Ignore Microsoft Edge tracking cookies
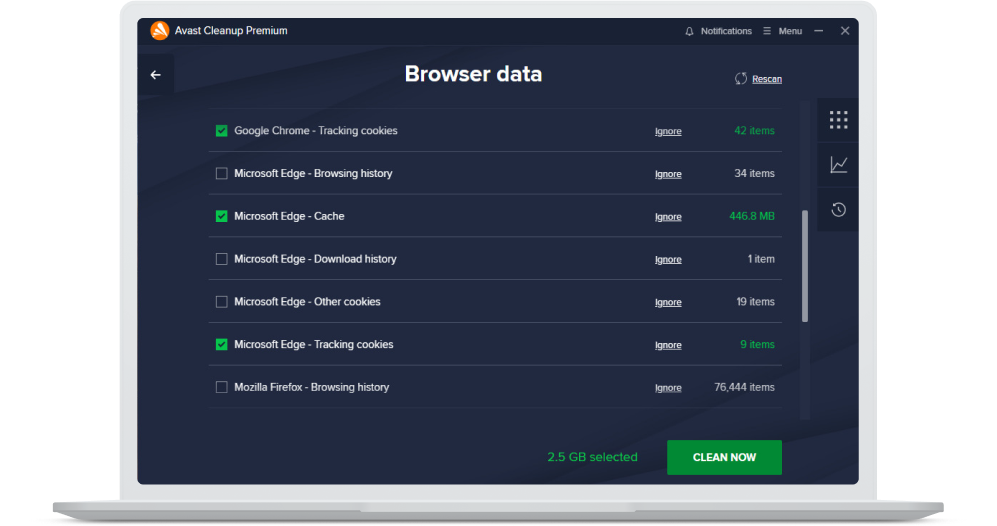This screenshot has width=997, height=526. (668, 344)
